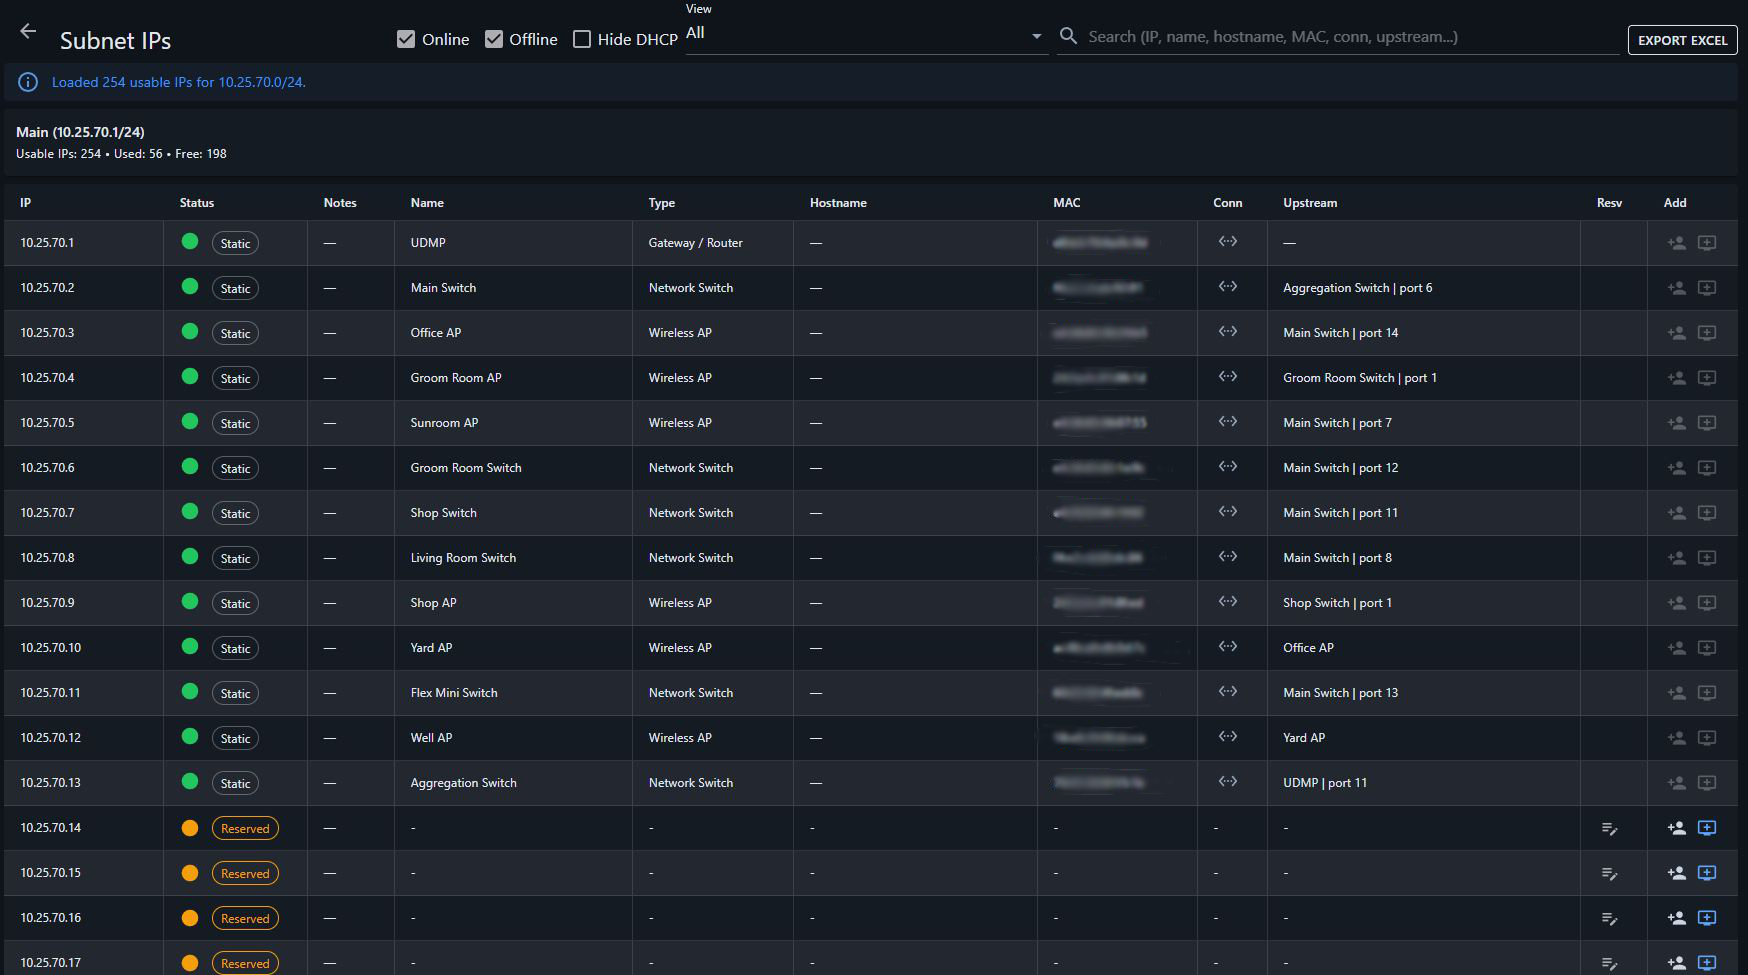Open the View dropdown set to All

(865, 35)
